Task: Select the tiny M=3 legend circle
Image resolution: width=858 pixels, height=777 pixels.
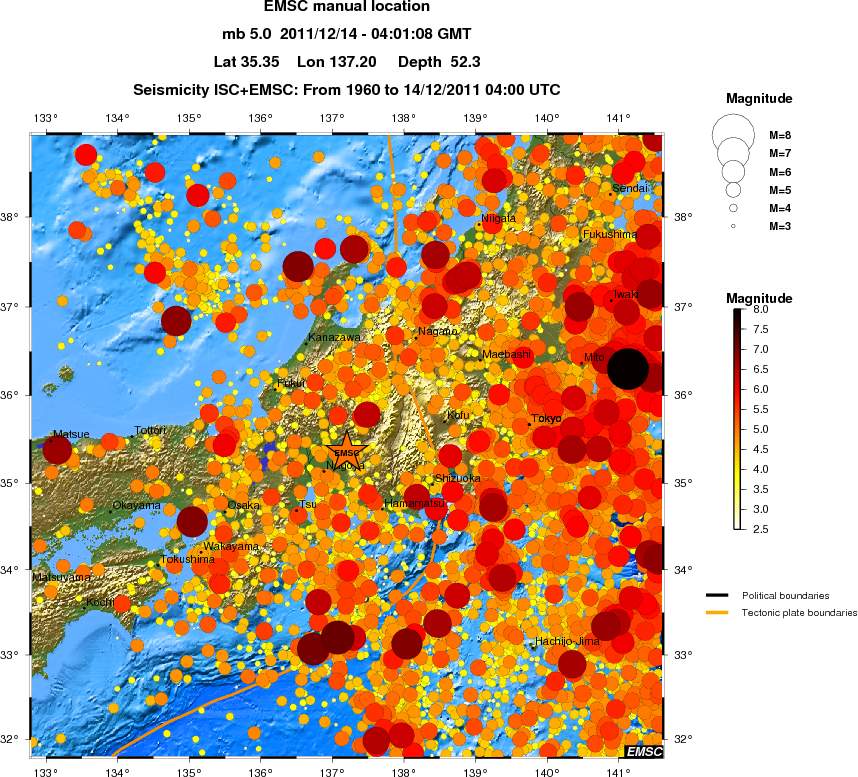Action: [x=733, y=226]
